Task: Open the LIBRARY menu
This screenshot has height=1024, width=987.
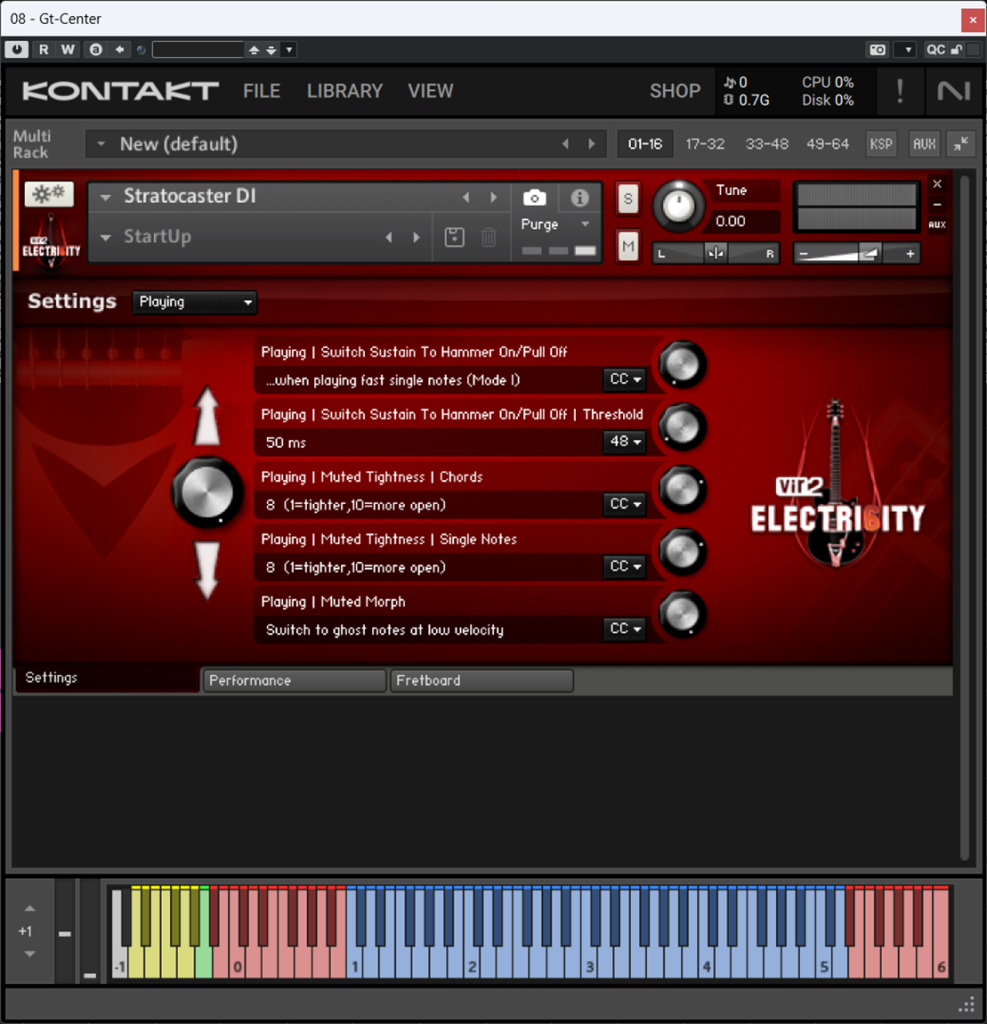Action: 344,91
